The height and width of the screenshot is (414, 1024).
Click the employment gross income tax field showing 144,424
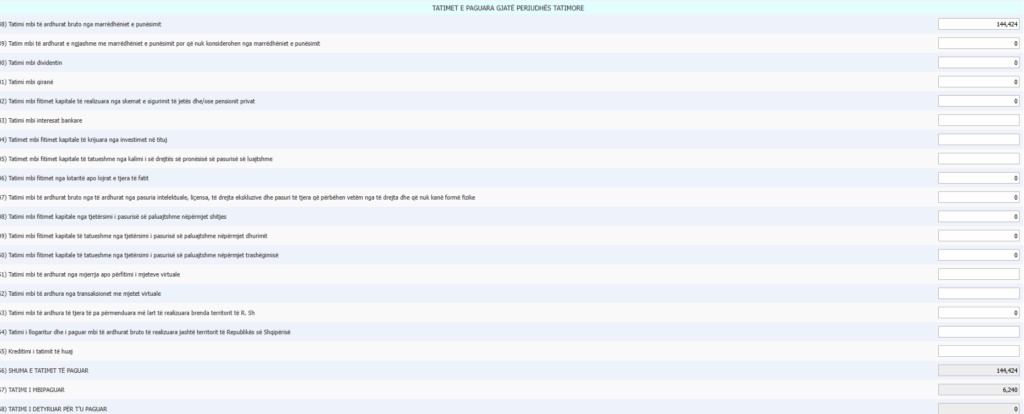click(978, 24)
